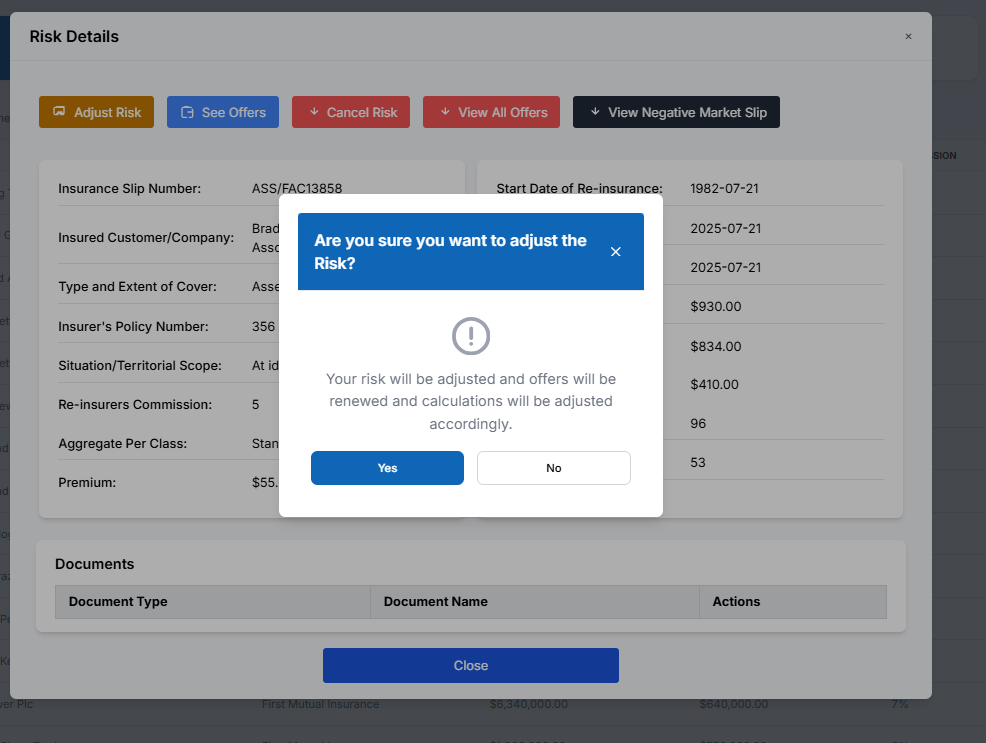Click the Documents section title
The height and width of the screenshot is (743, 986).
coord(94,564)
